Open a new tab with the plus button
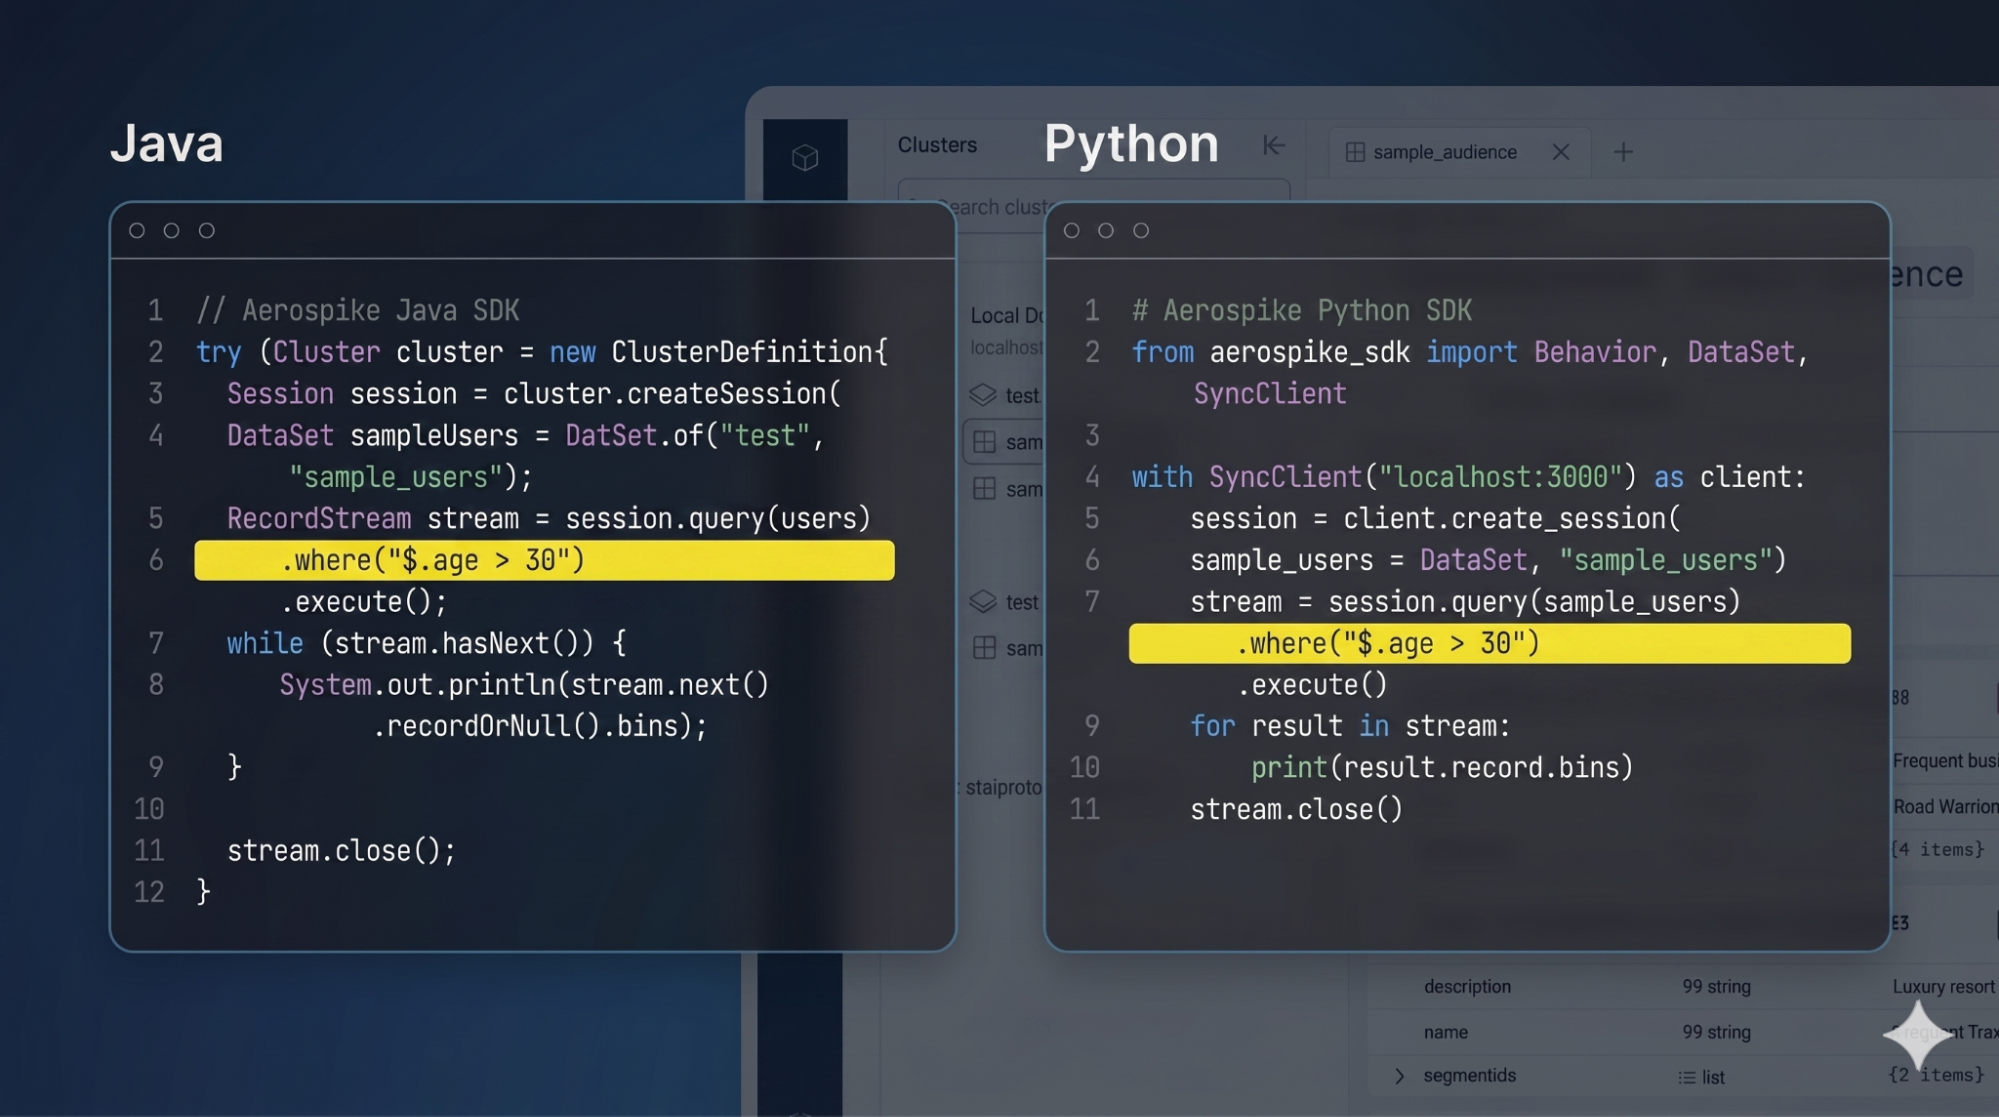Viewport: 1999px width, 1117px height. pos(1624,152)
